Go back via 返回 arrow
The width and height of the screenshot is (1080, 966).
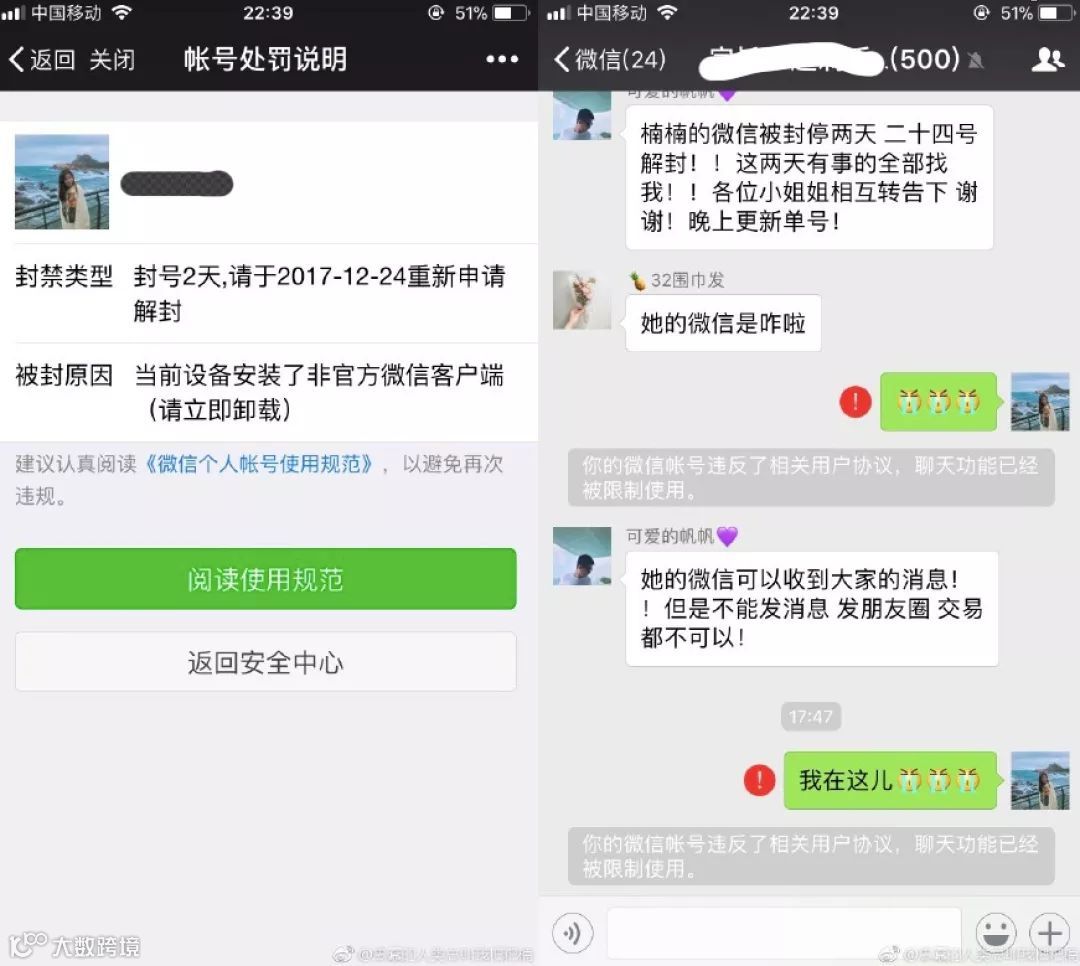(41, 59)
